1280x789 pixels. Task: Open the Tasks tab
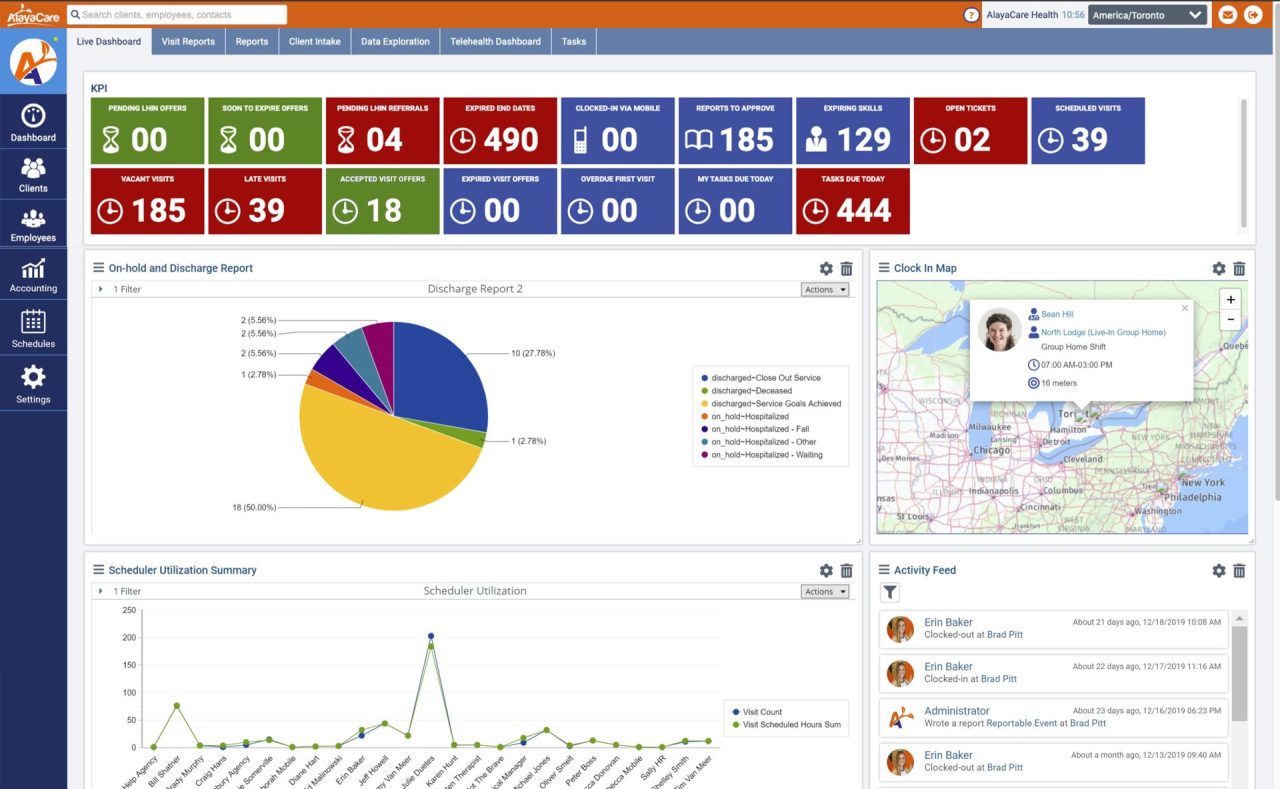pos(574,41)
